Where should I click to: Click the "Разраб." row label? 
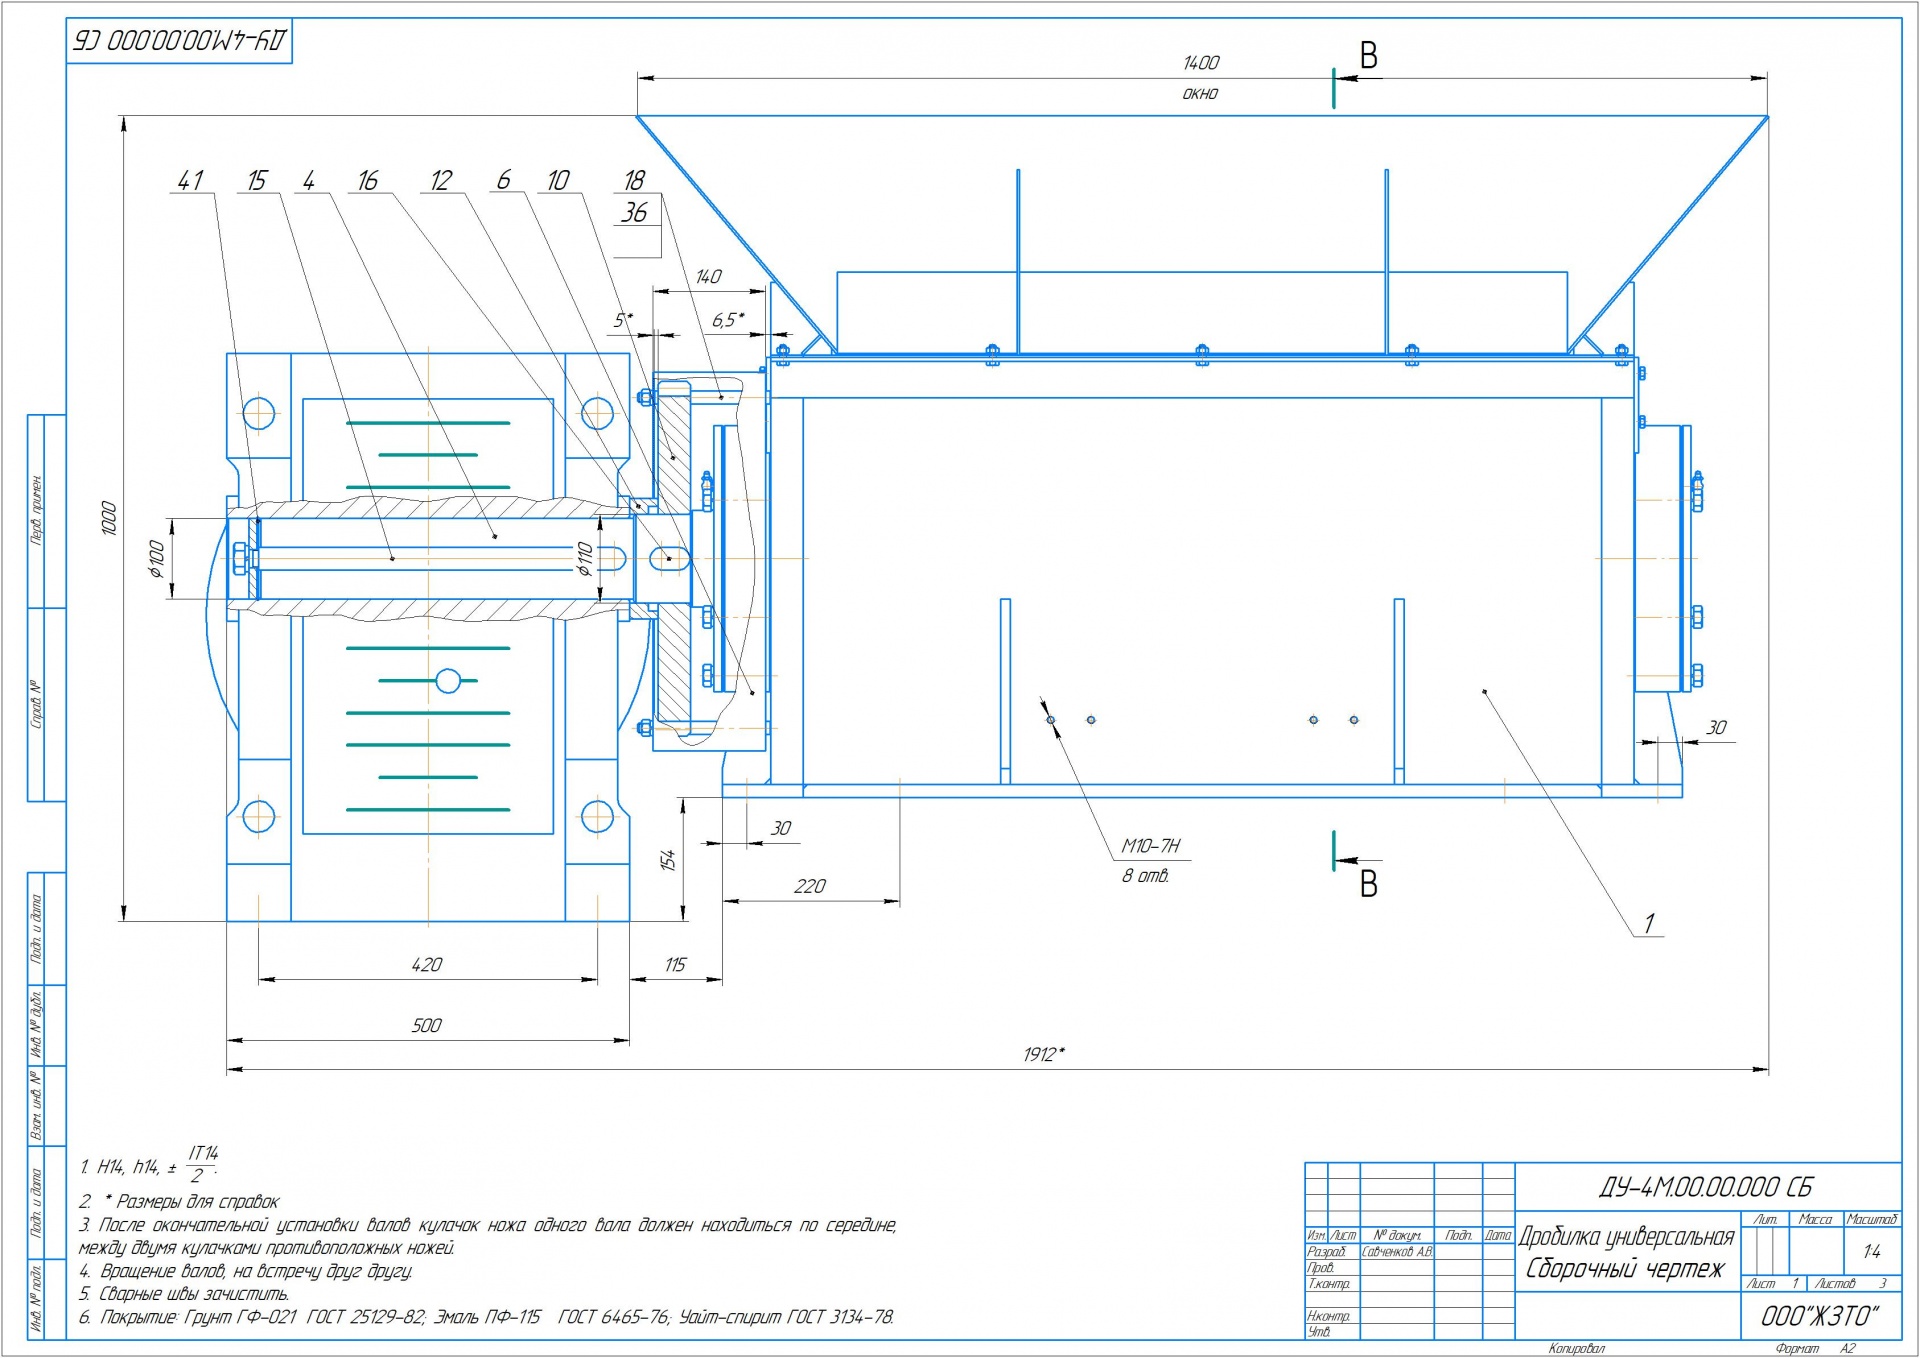[1326, 1252]
